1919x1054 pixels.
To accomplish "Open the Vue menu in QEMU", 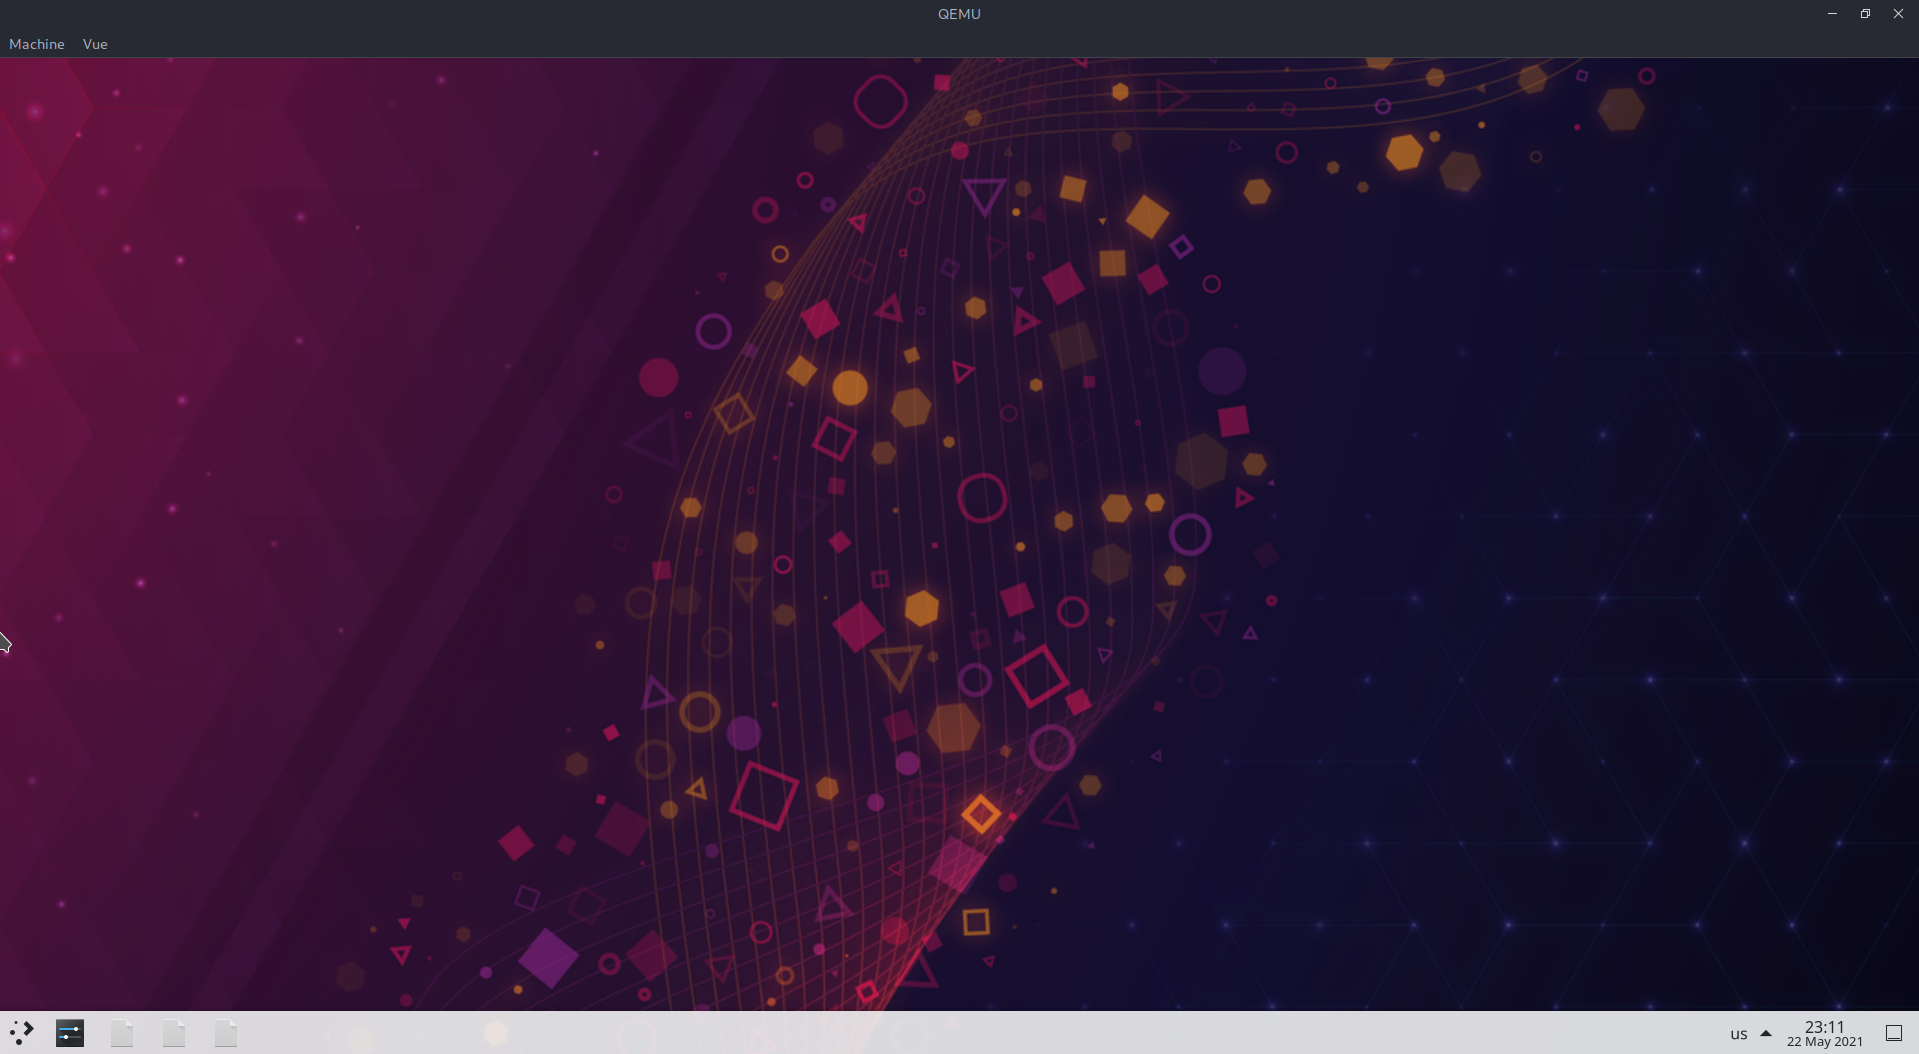I will pyautogui.click(x=95, y=44).
